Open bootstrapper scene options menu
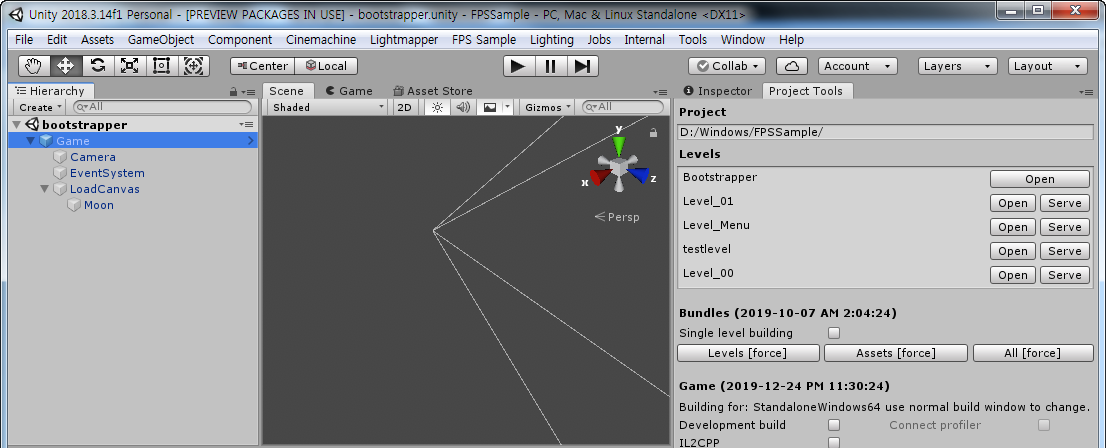The width and height of the screenshot is (1106, 448). [x=246, y=125]
